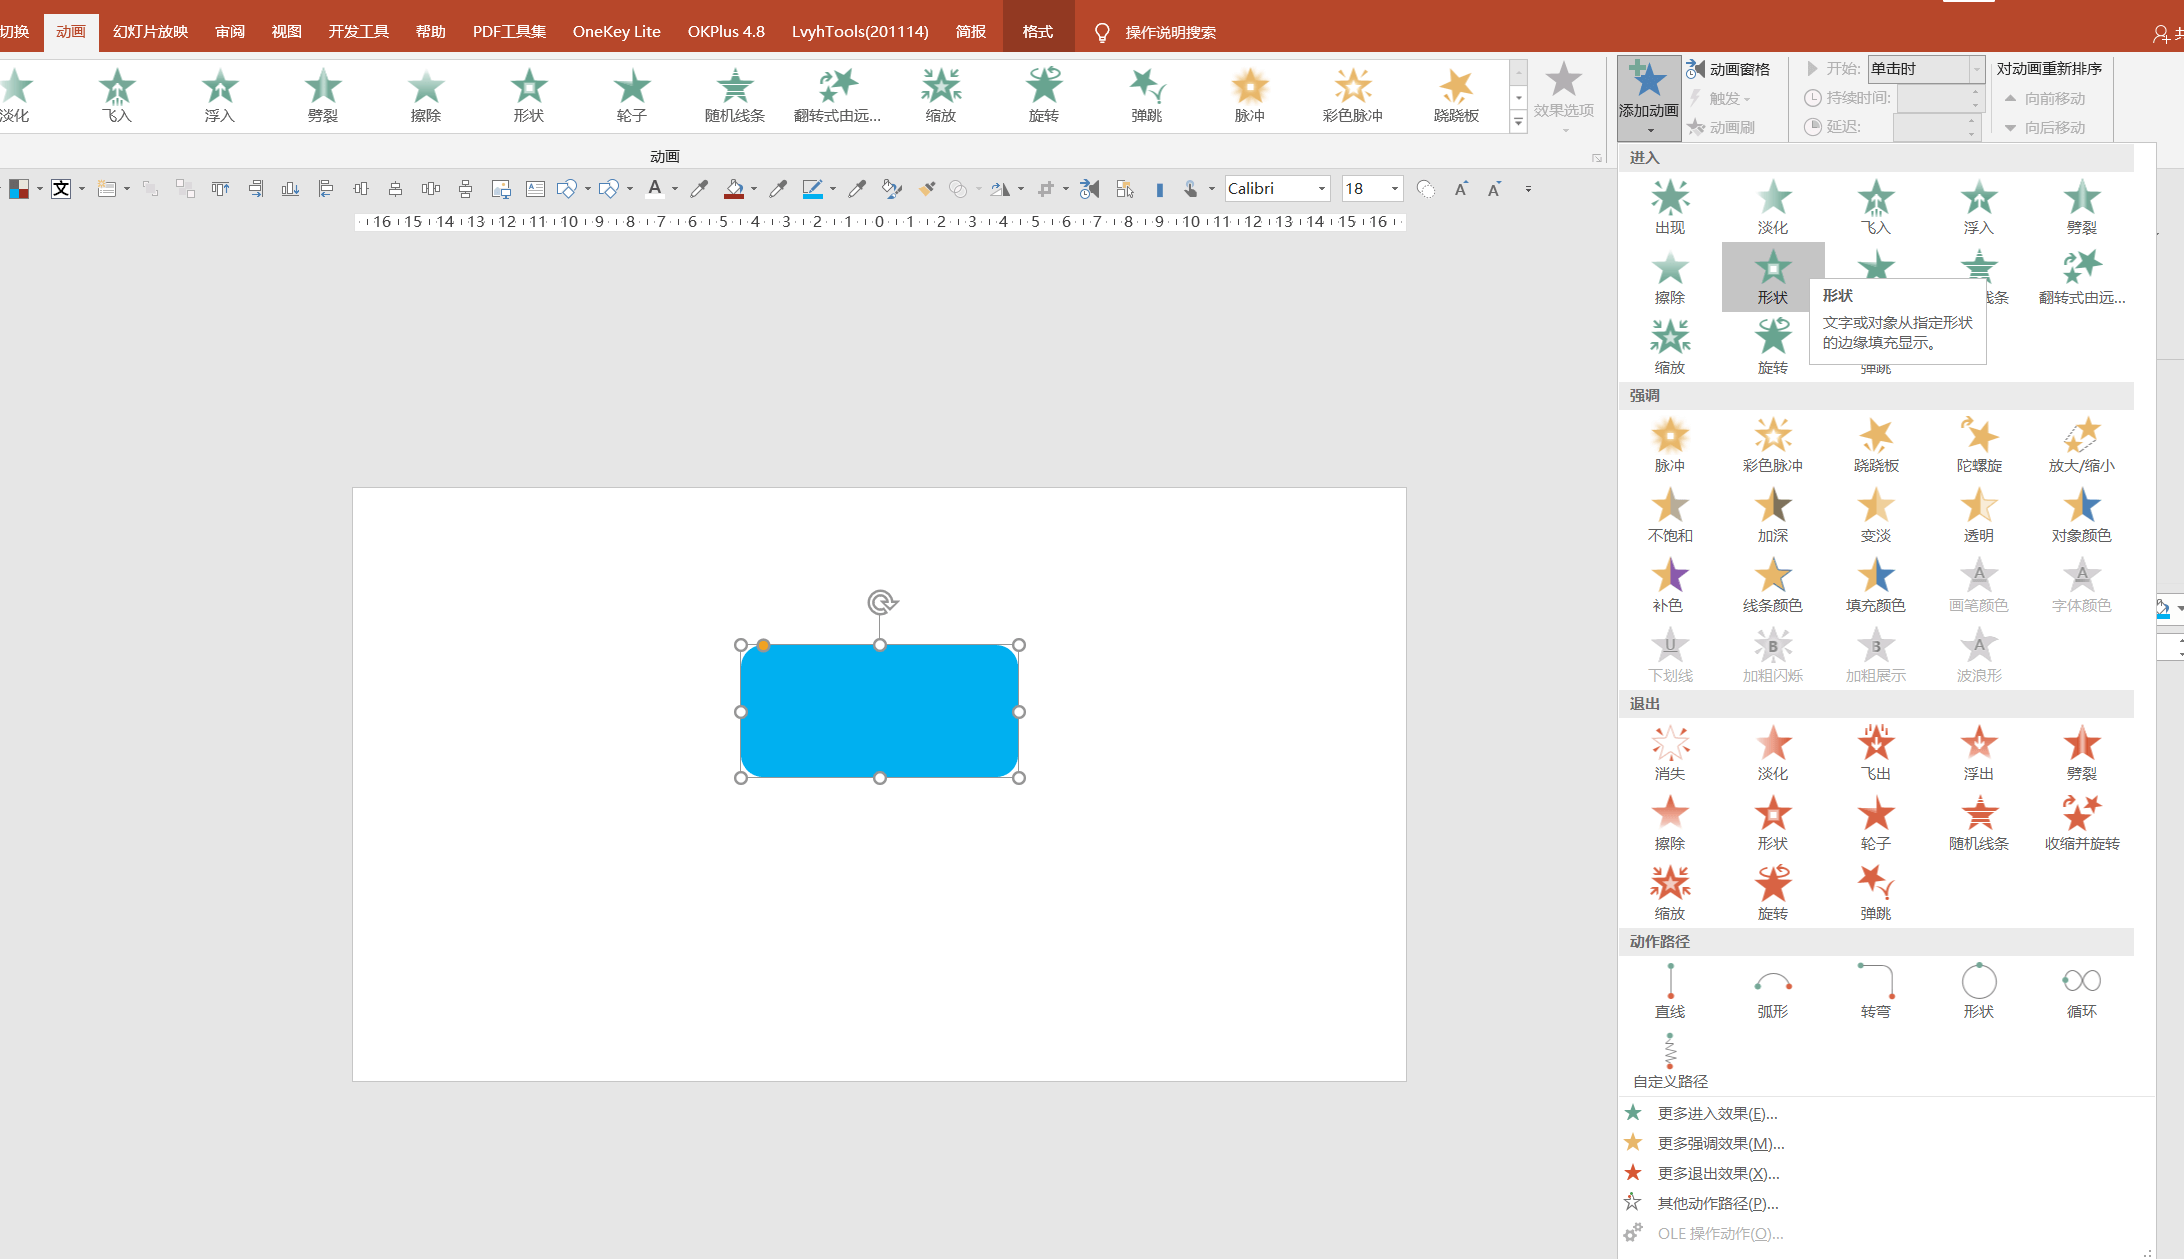Click the rotation handle above the shape
This screenshot has height=1259, width=2184.
[881, 602]
